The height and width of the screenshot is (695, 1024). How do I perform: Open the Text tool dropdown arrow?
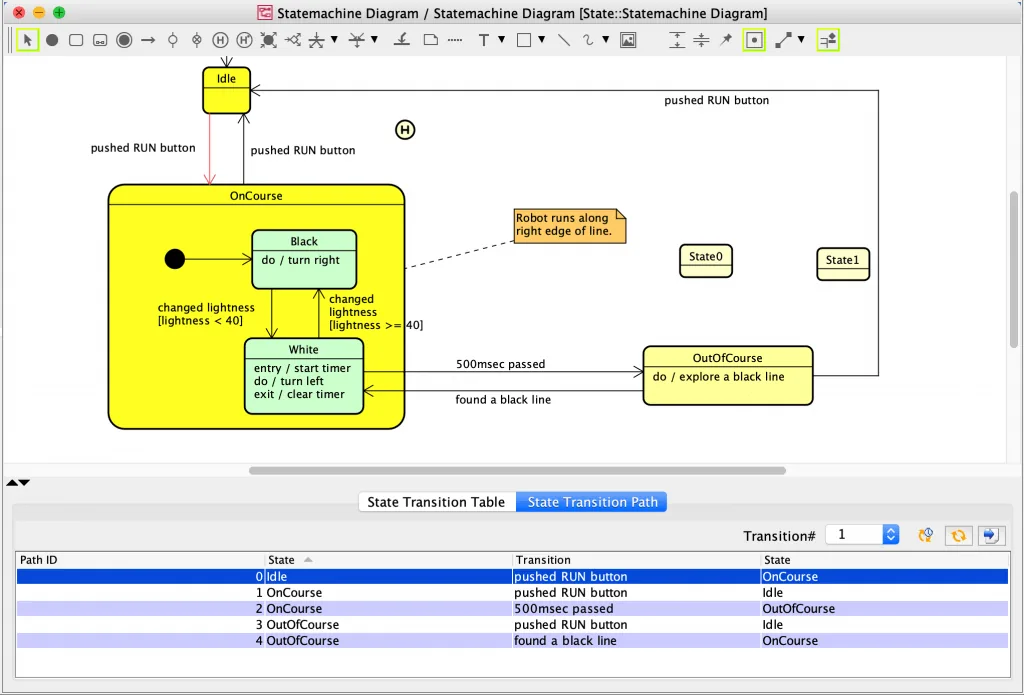[502, 40]
